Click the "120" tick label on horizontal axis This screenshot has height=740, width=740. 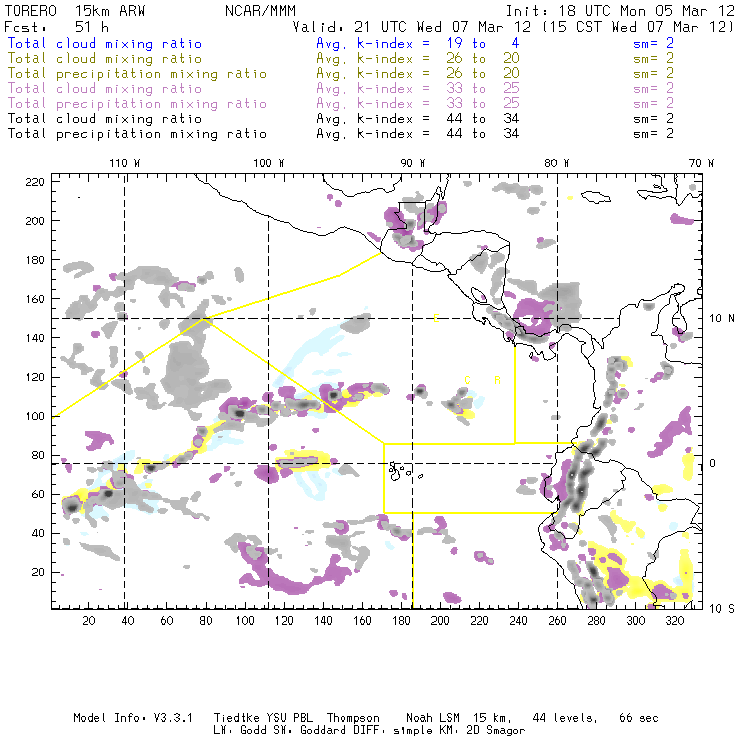point(284,621)
